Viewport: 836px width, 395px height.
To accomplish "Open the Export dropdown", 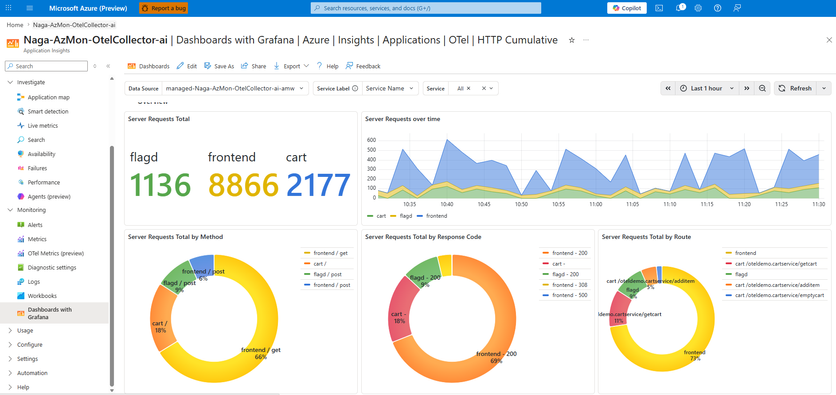I will (291, 66).
